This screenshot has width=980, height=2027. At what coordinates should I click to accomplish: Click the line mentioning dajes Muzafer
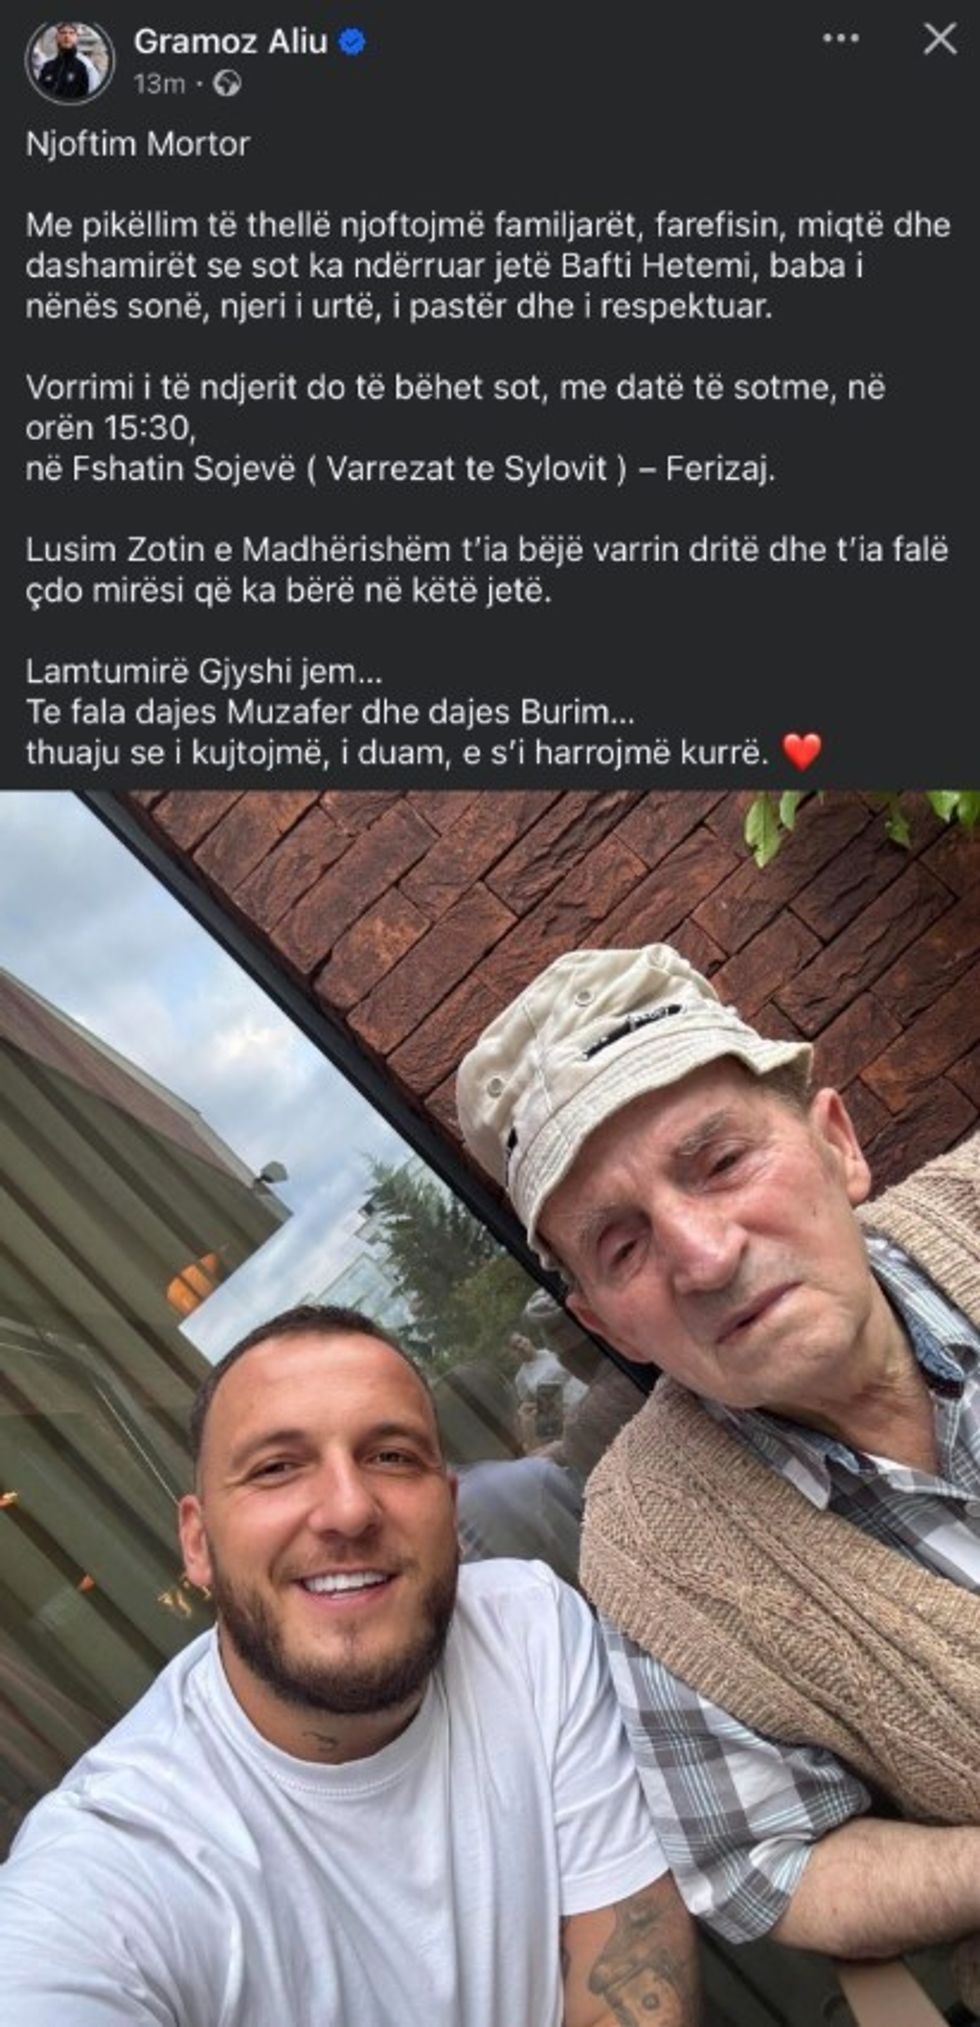(x=331, y=713)
